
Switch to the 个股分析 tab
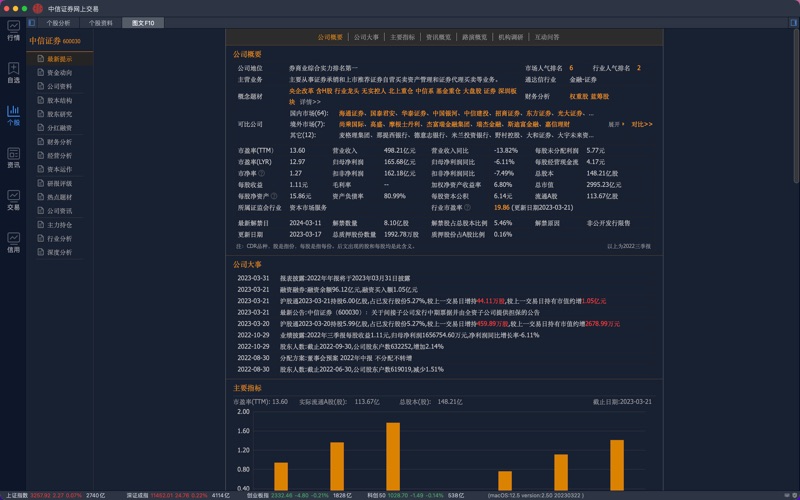[x=59, y=22]
